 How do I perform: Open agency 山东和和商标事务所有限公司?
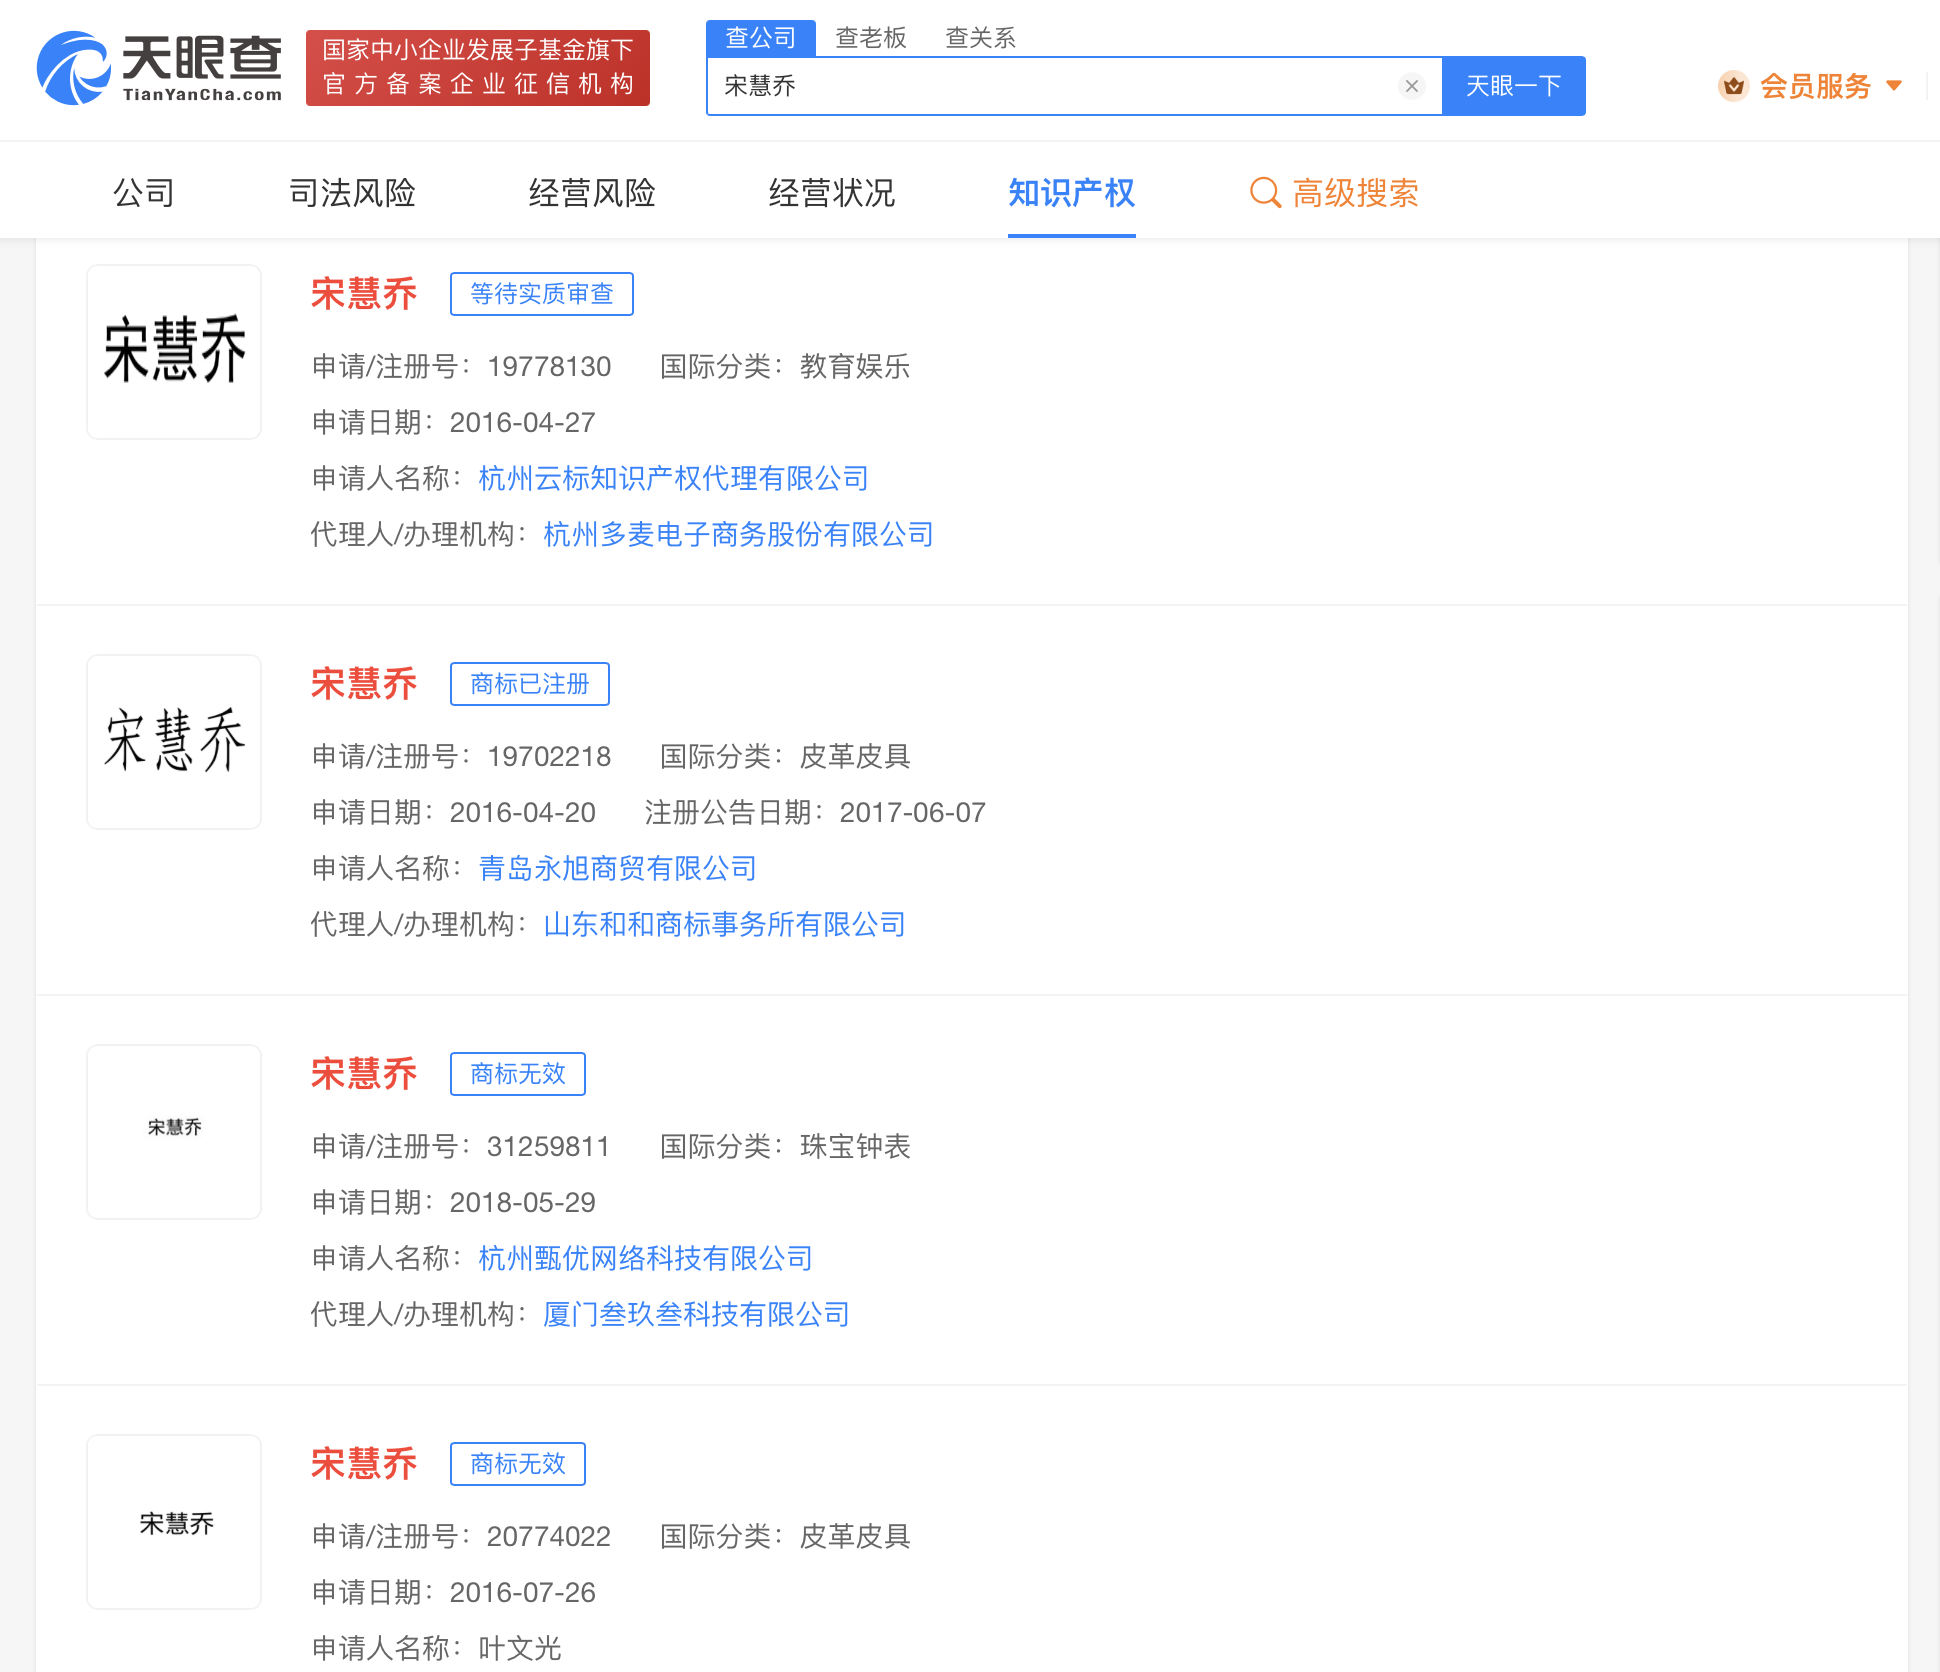[725, 924]
